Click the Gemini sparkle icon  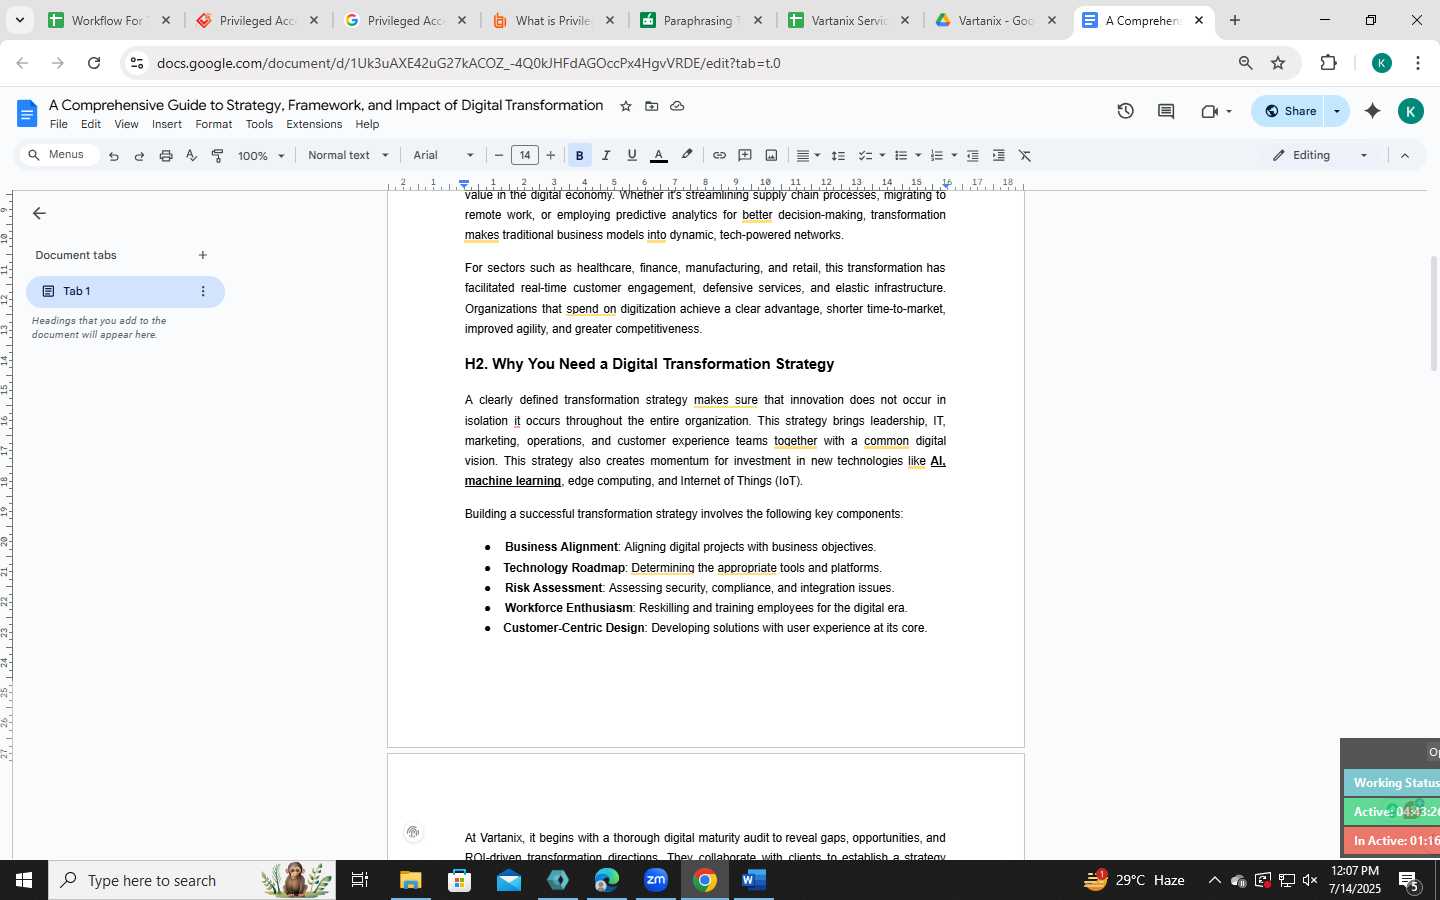[1372, 111]
